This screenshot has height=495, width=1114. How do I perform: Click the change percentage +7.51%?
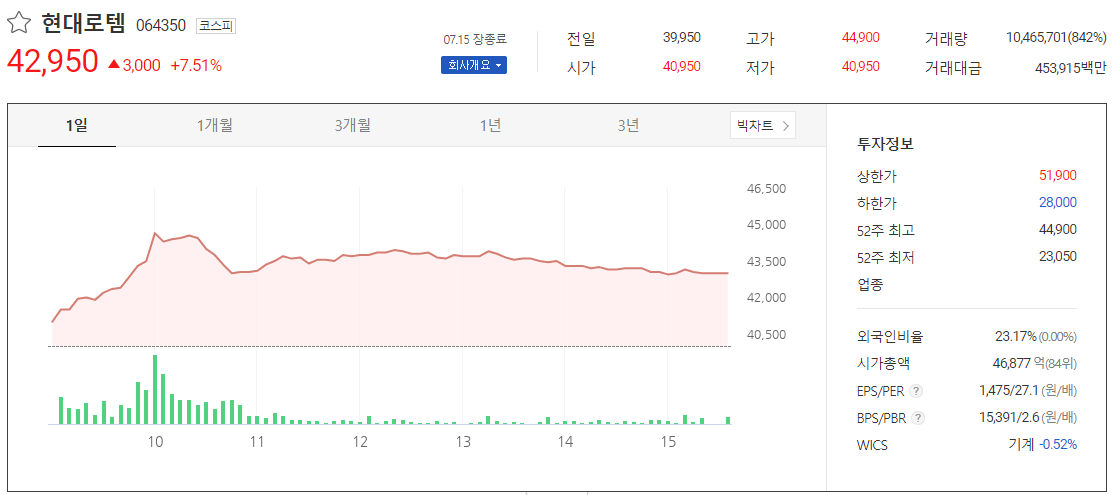tap(196, 66)
